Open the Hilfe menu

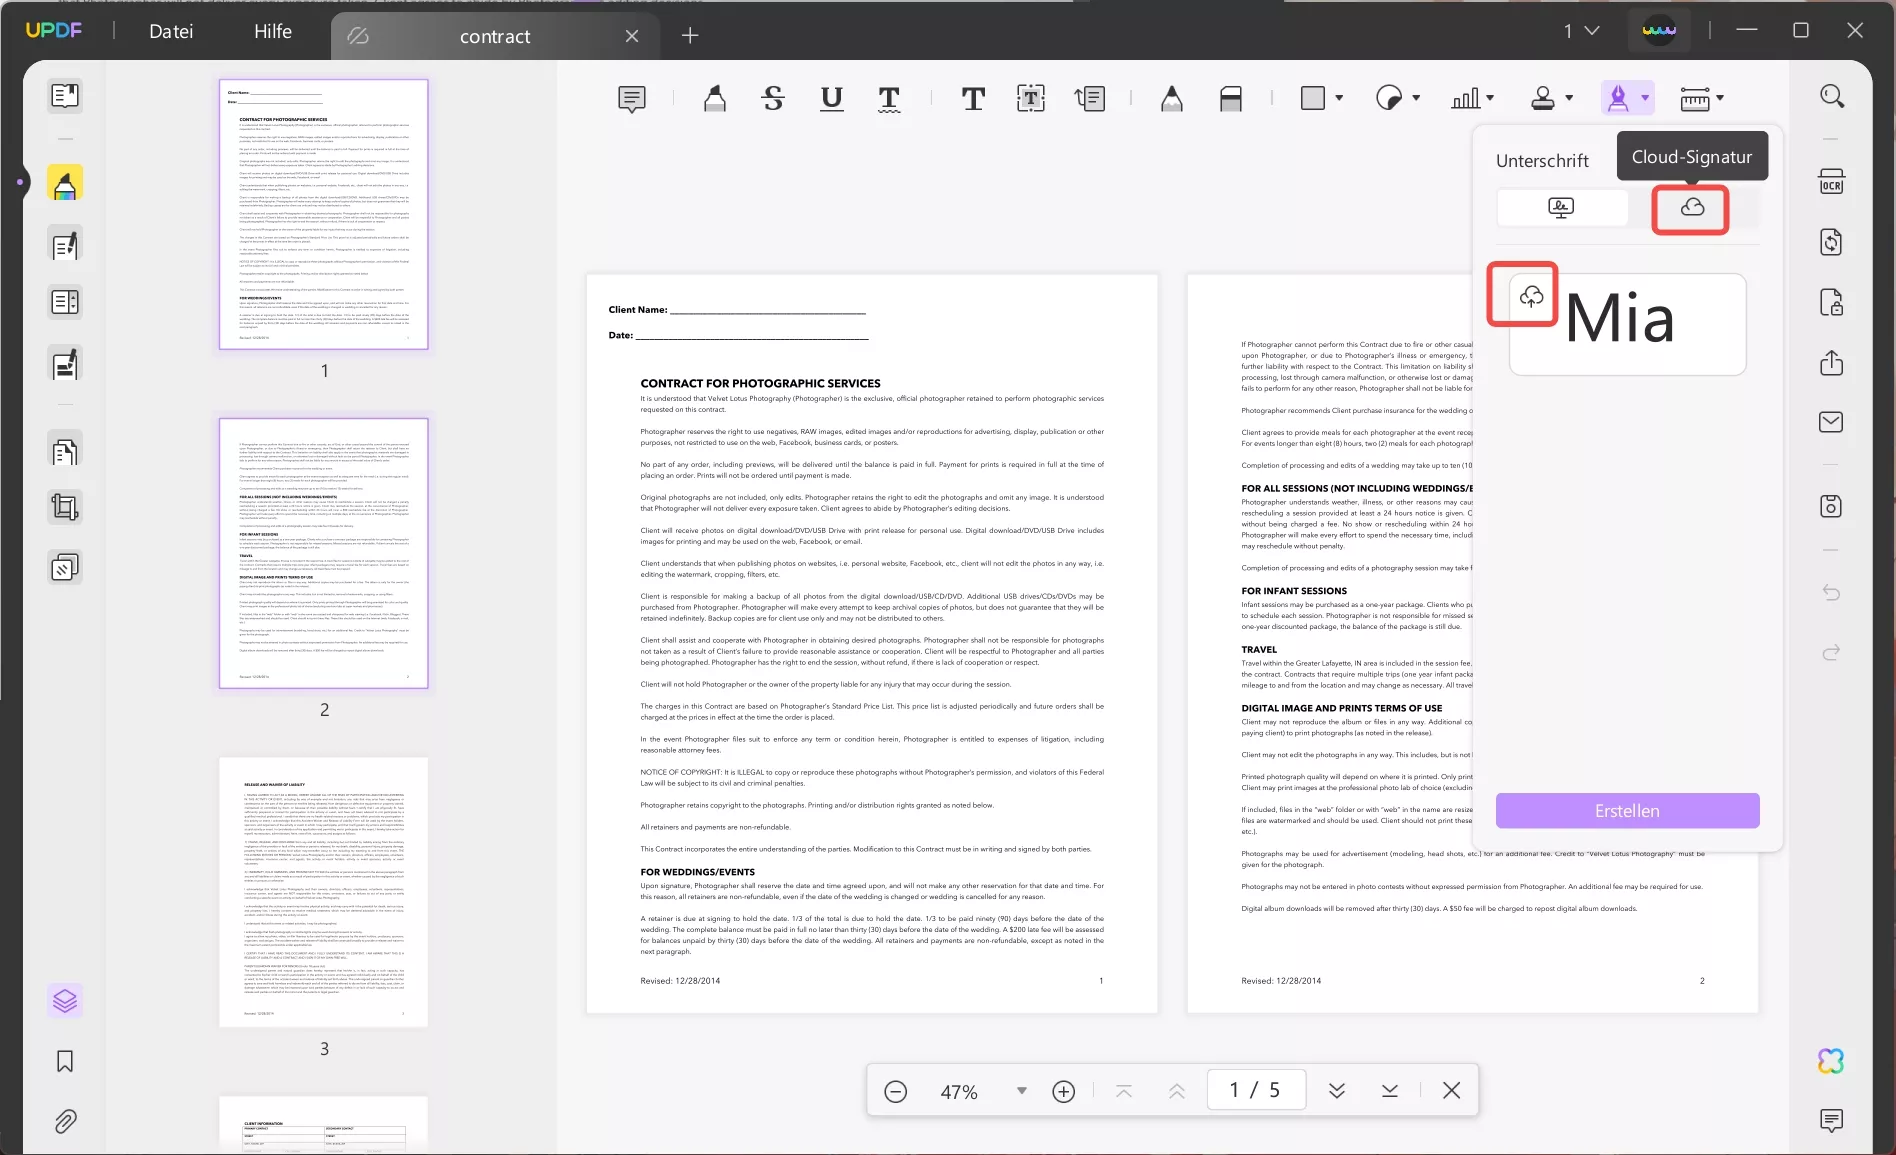(x=273, y=31)
